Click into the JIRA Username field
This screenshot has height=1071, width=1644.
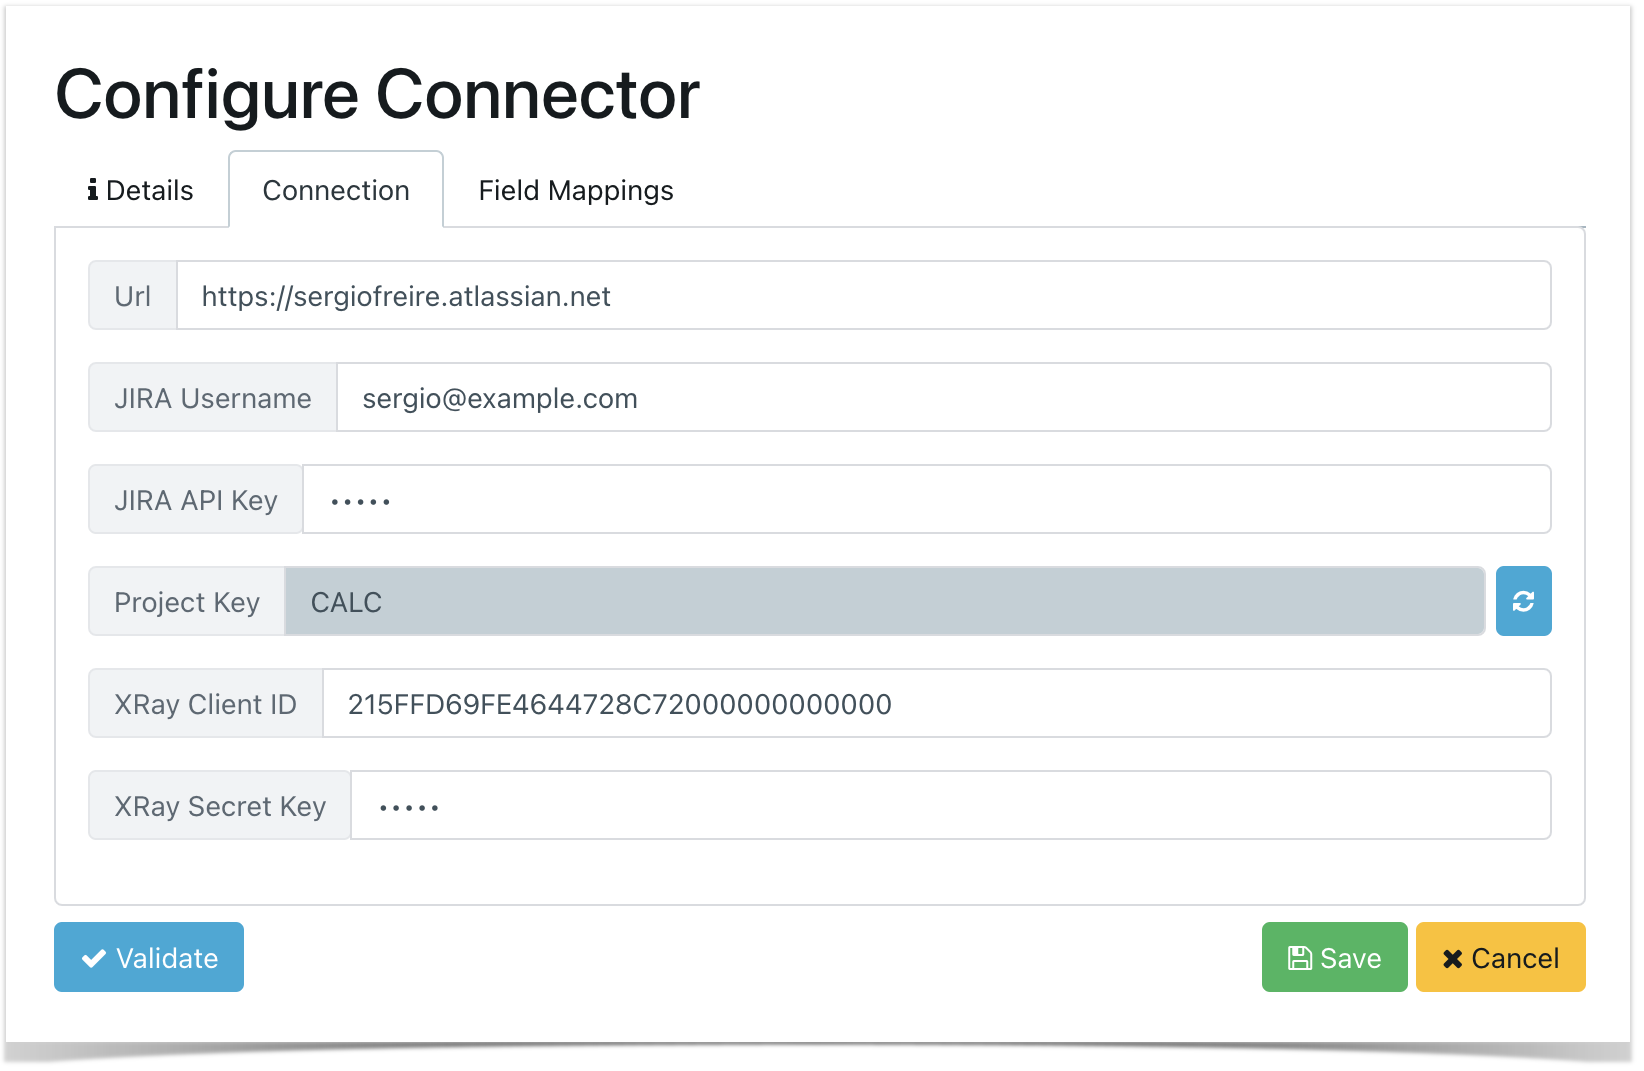pos(944,397)
